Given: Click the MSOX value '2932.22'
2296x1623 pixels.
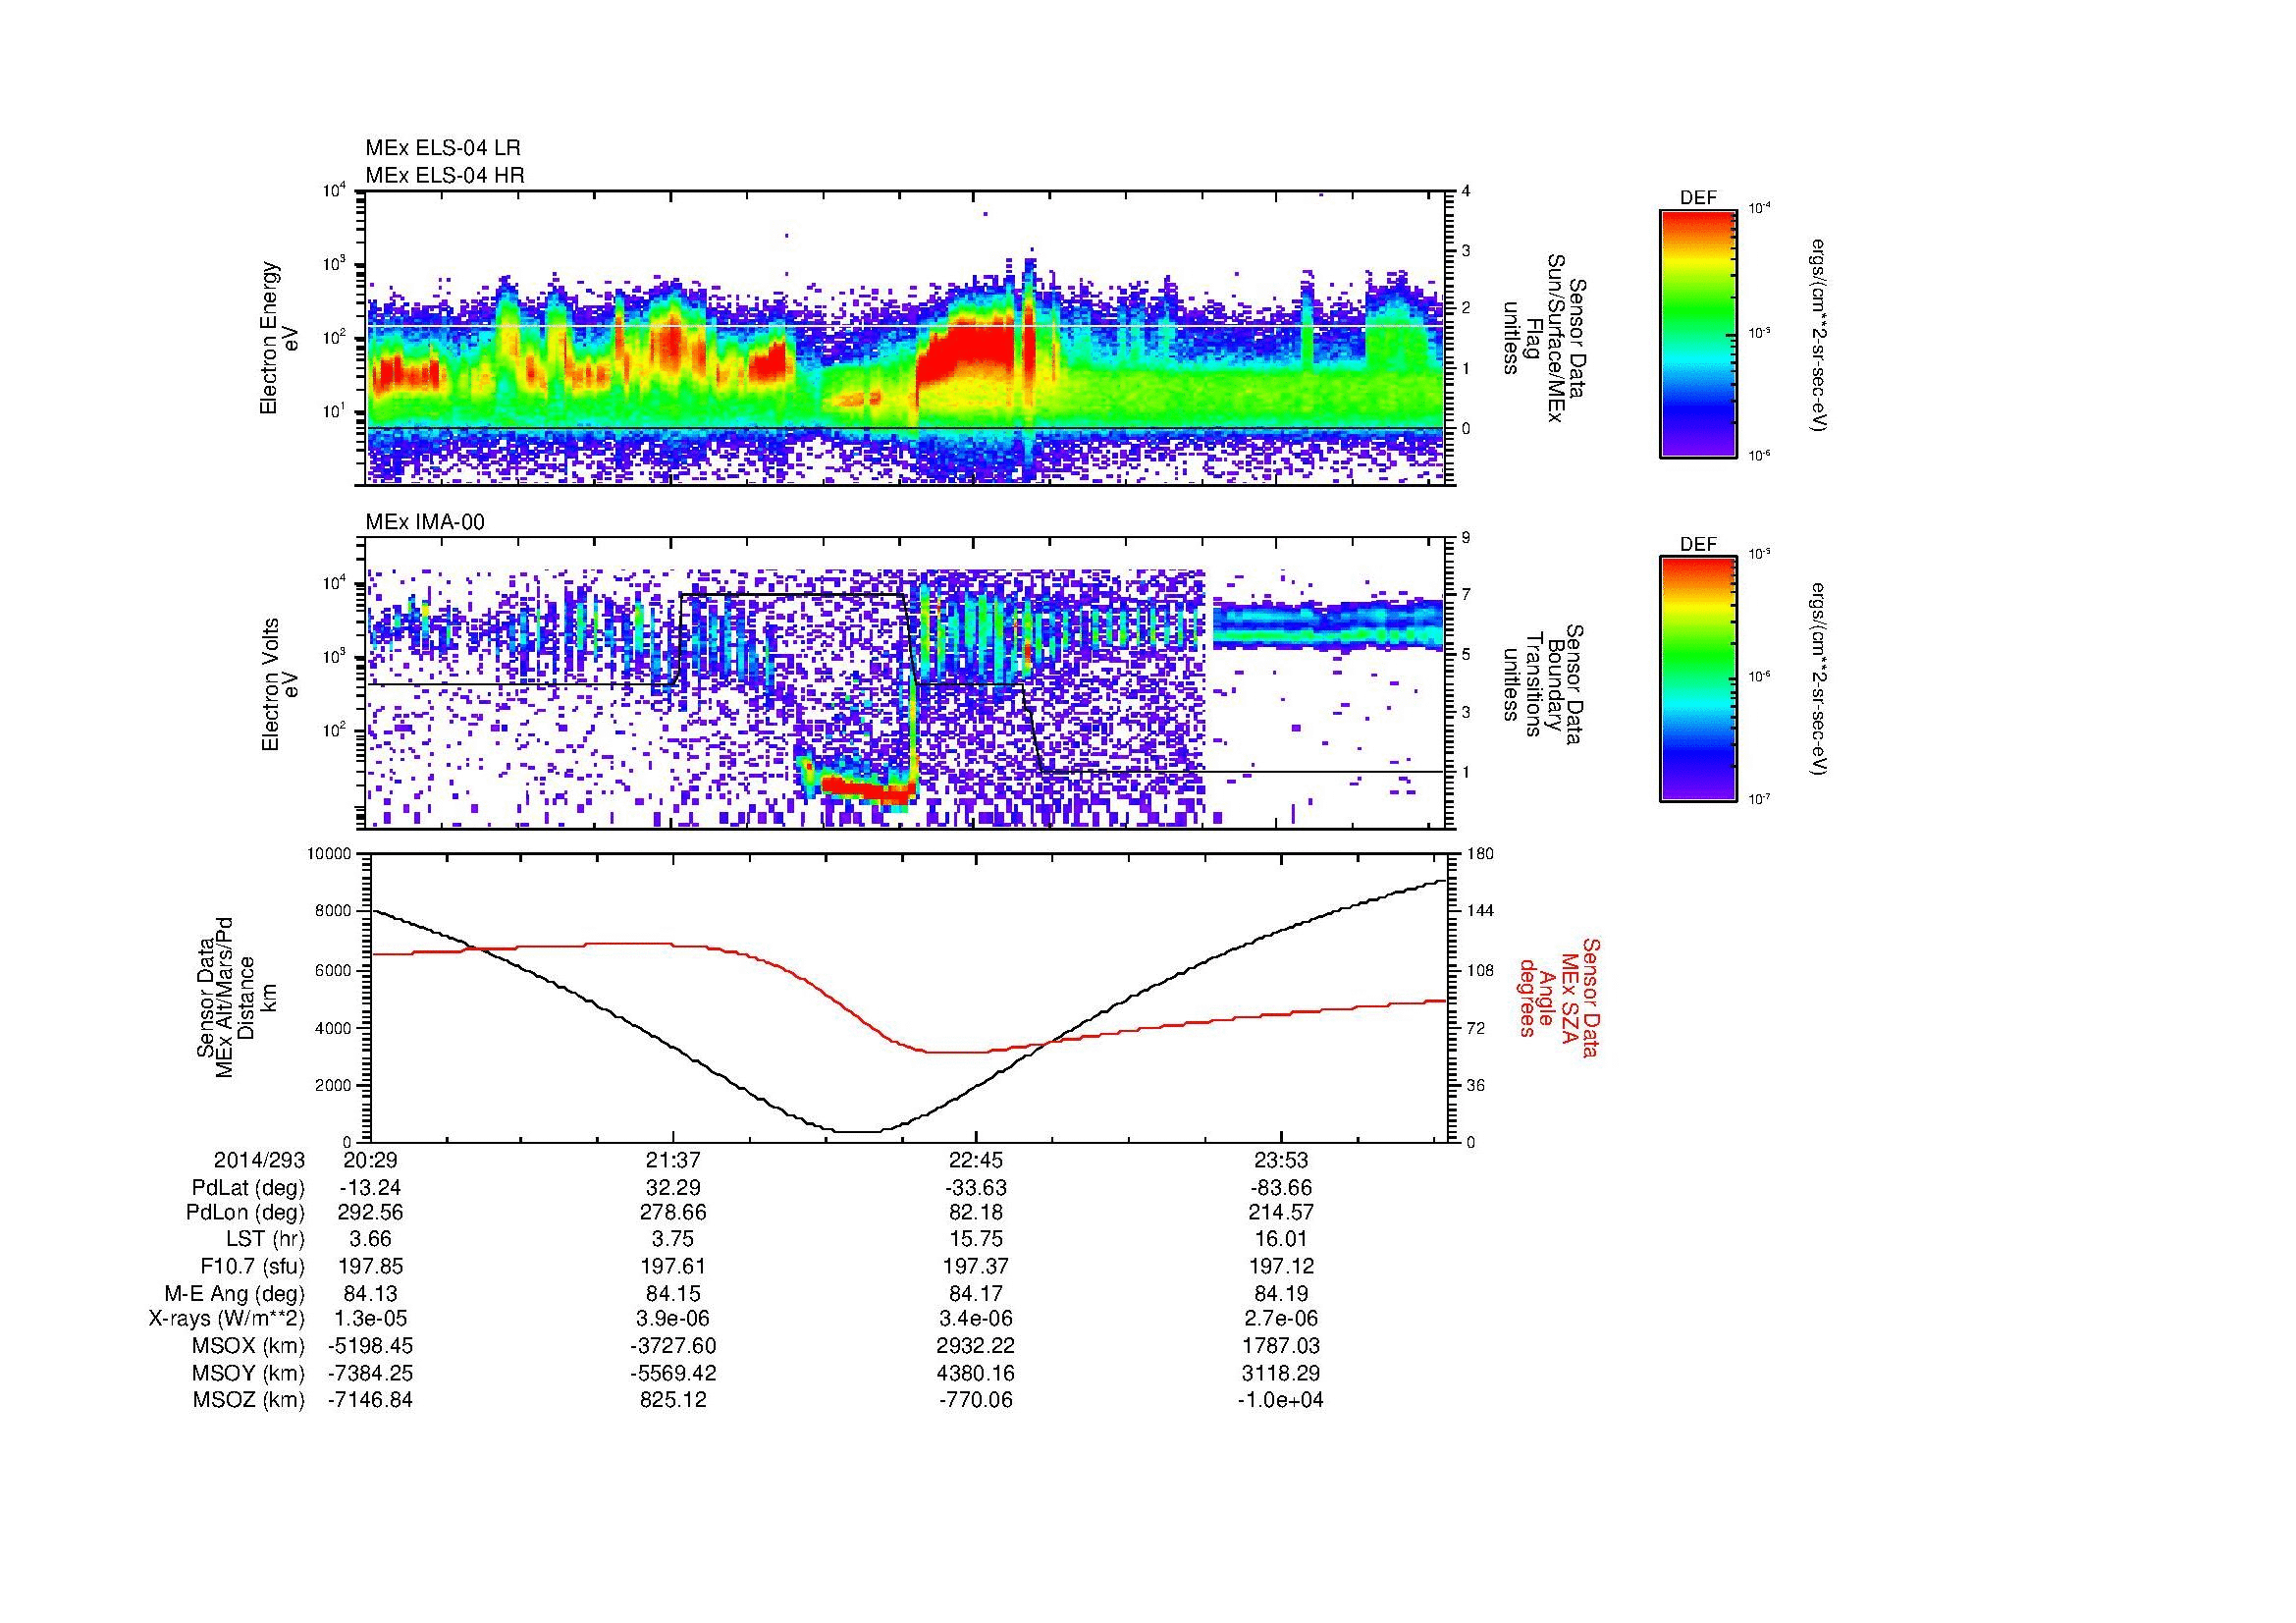Looking at the screenshot, I should click(976, 1347).
